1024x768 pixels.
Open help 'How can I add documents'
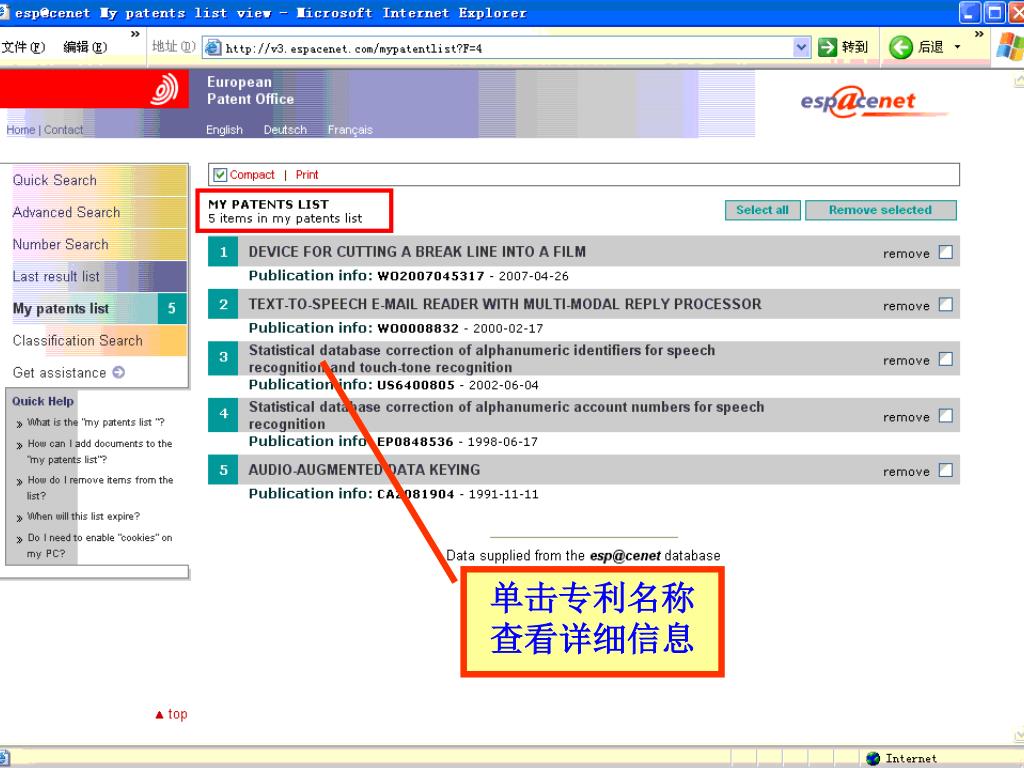(x=99, y=451)
